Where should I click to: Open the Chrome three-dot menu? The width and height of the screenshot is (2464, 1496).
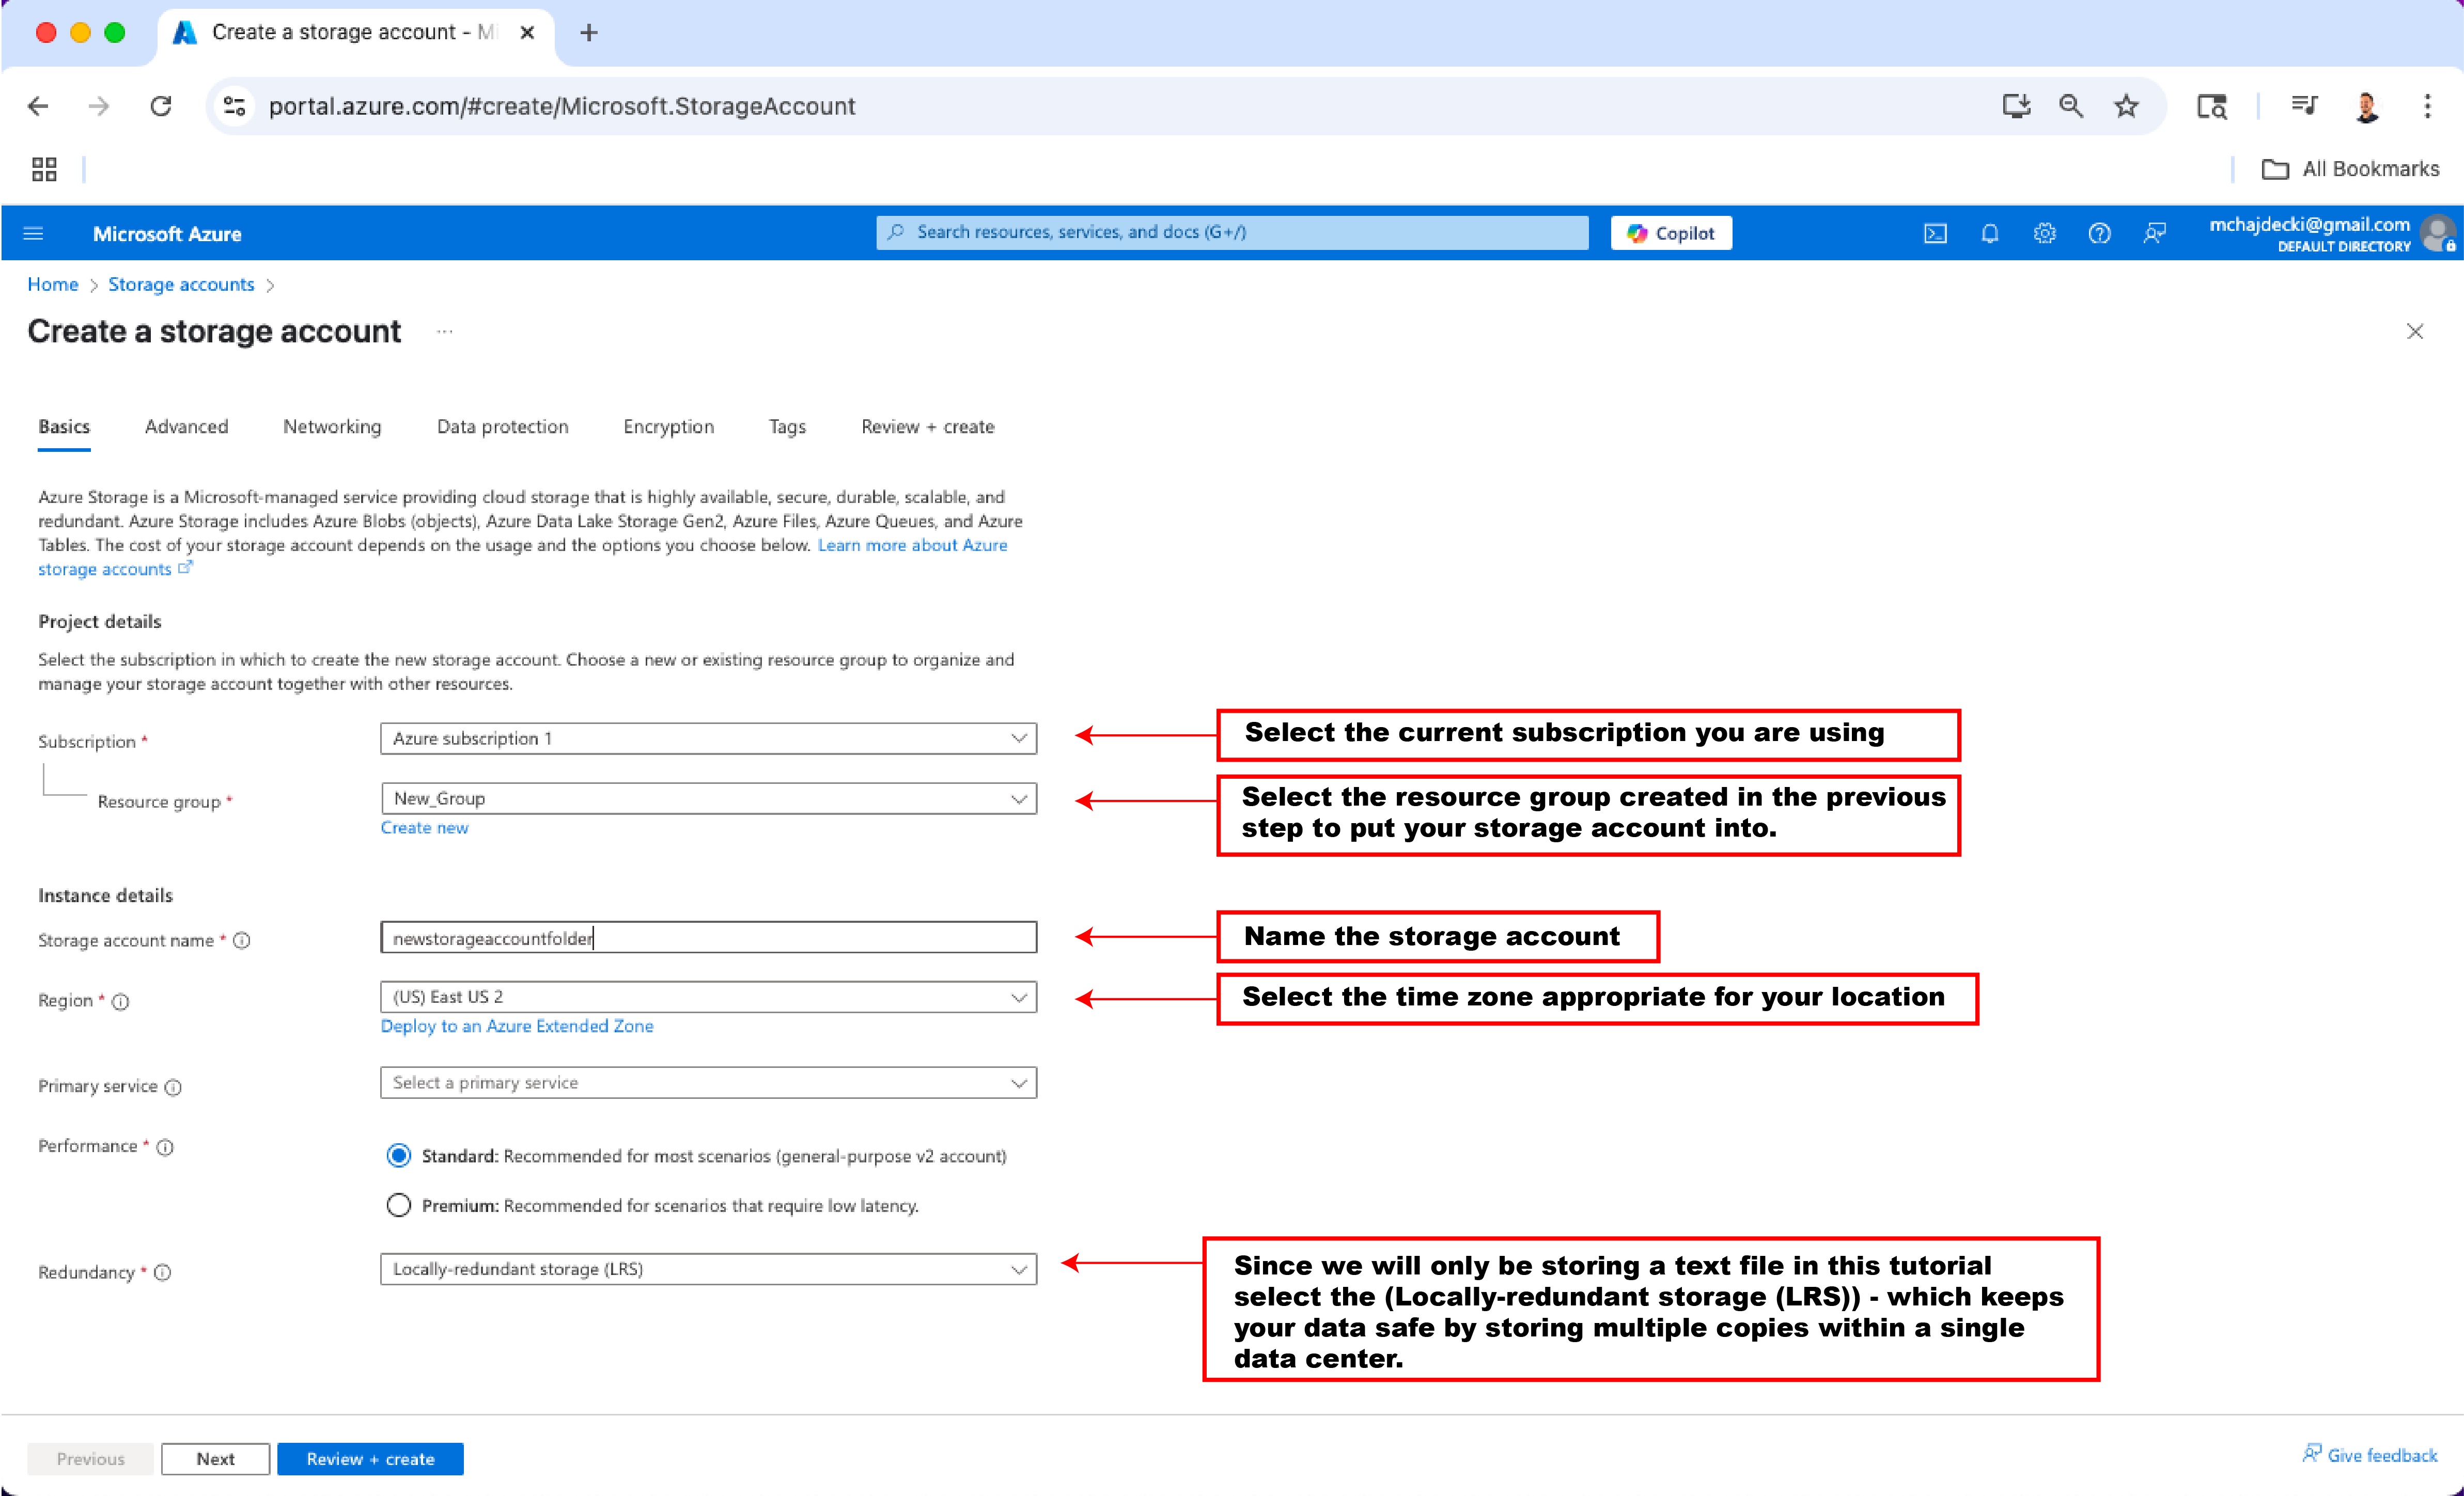pos(2427,106)
